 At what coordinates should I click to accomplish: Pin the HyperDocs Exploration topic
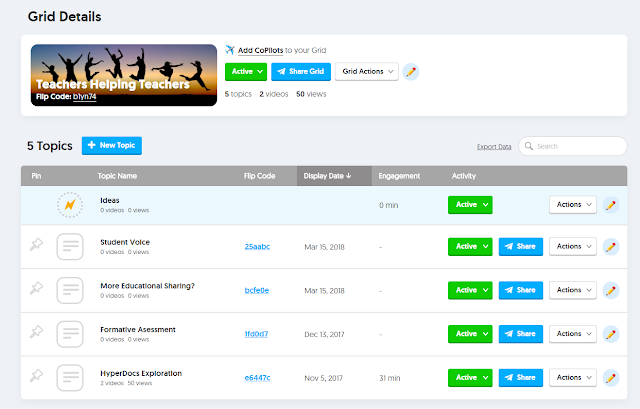(x=36, y=375)
